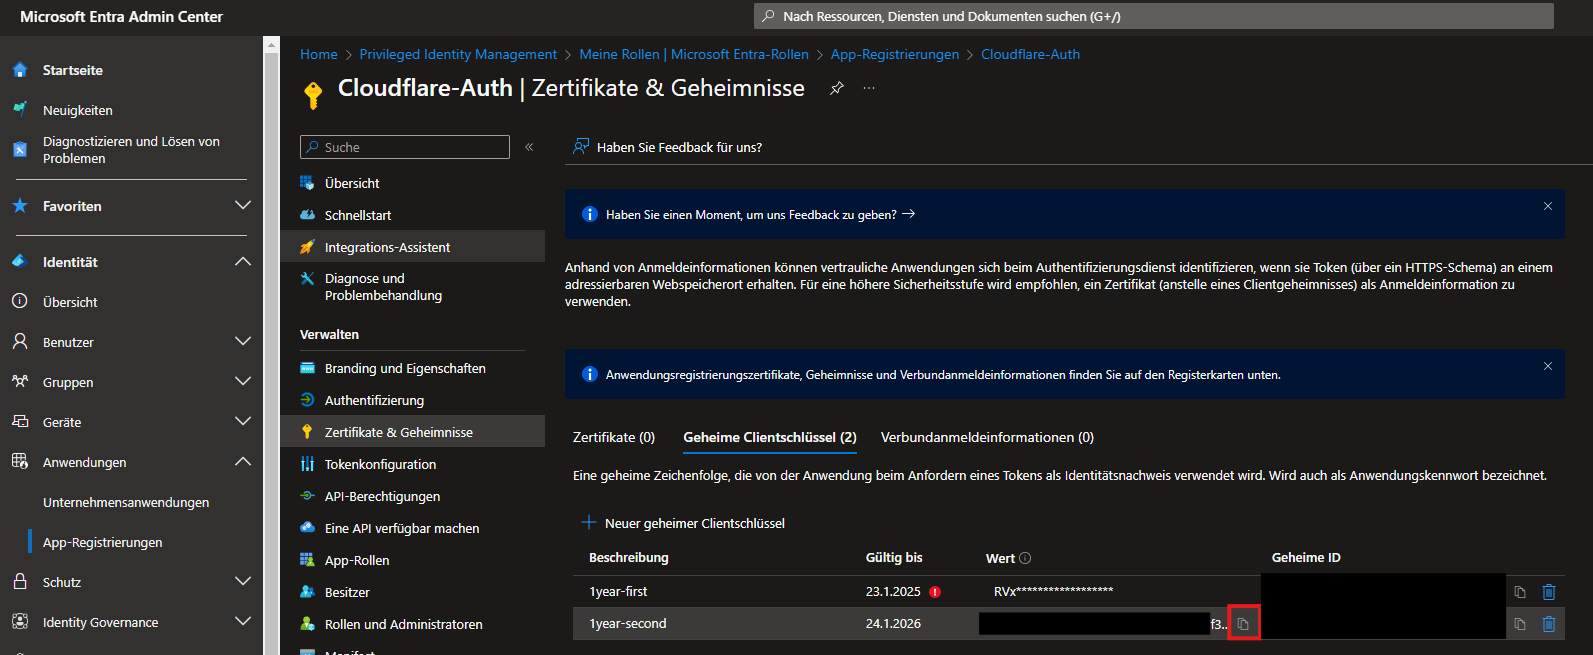Screen dimensions: 1593x655
Task: Open Cloudflare-Auth breadcrumb link
Action: 1030,54
